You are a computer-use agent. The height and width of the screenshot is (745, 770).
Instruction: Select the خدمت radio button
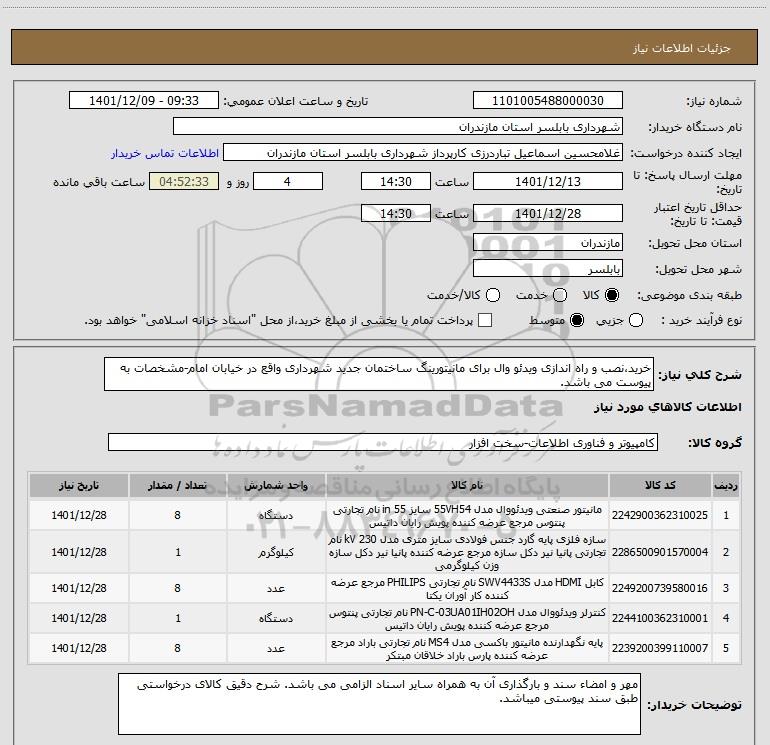559,295
